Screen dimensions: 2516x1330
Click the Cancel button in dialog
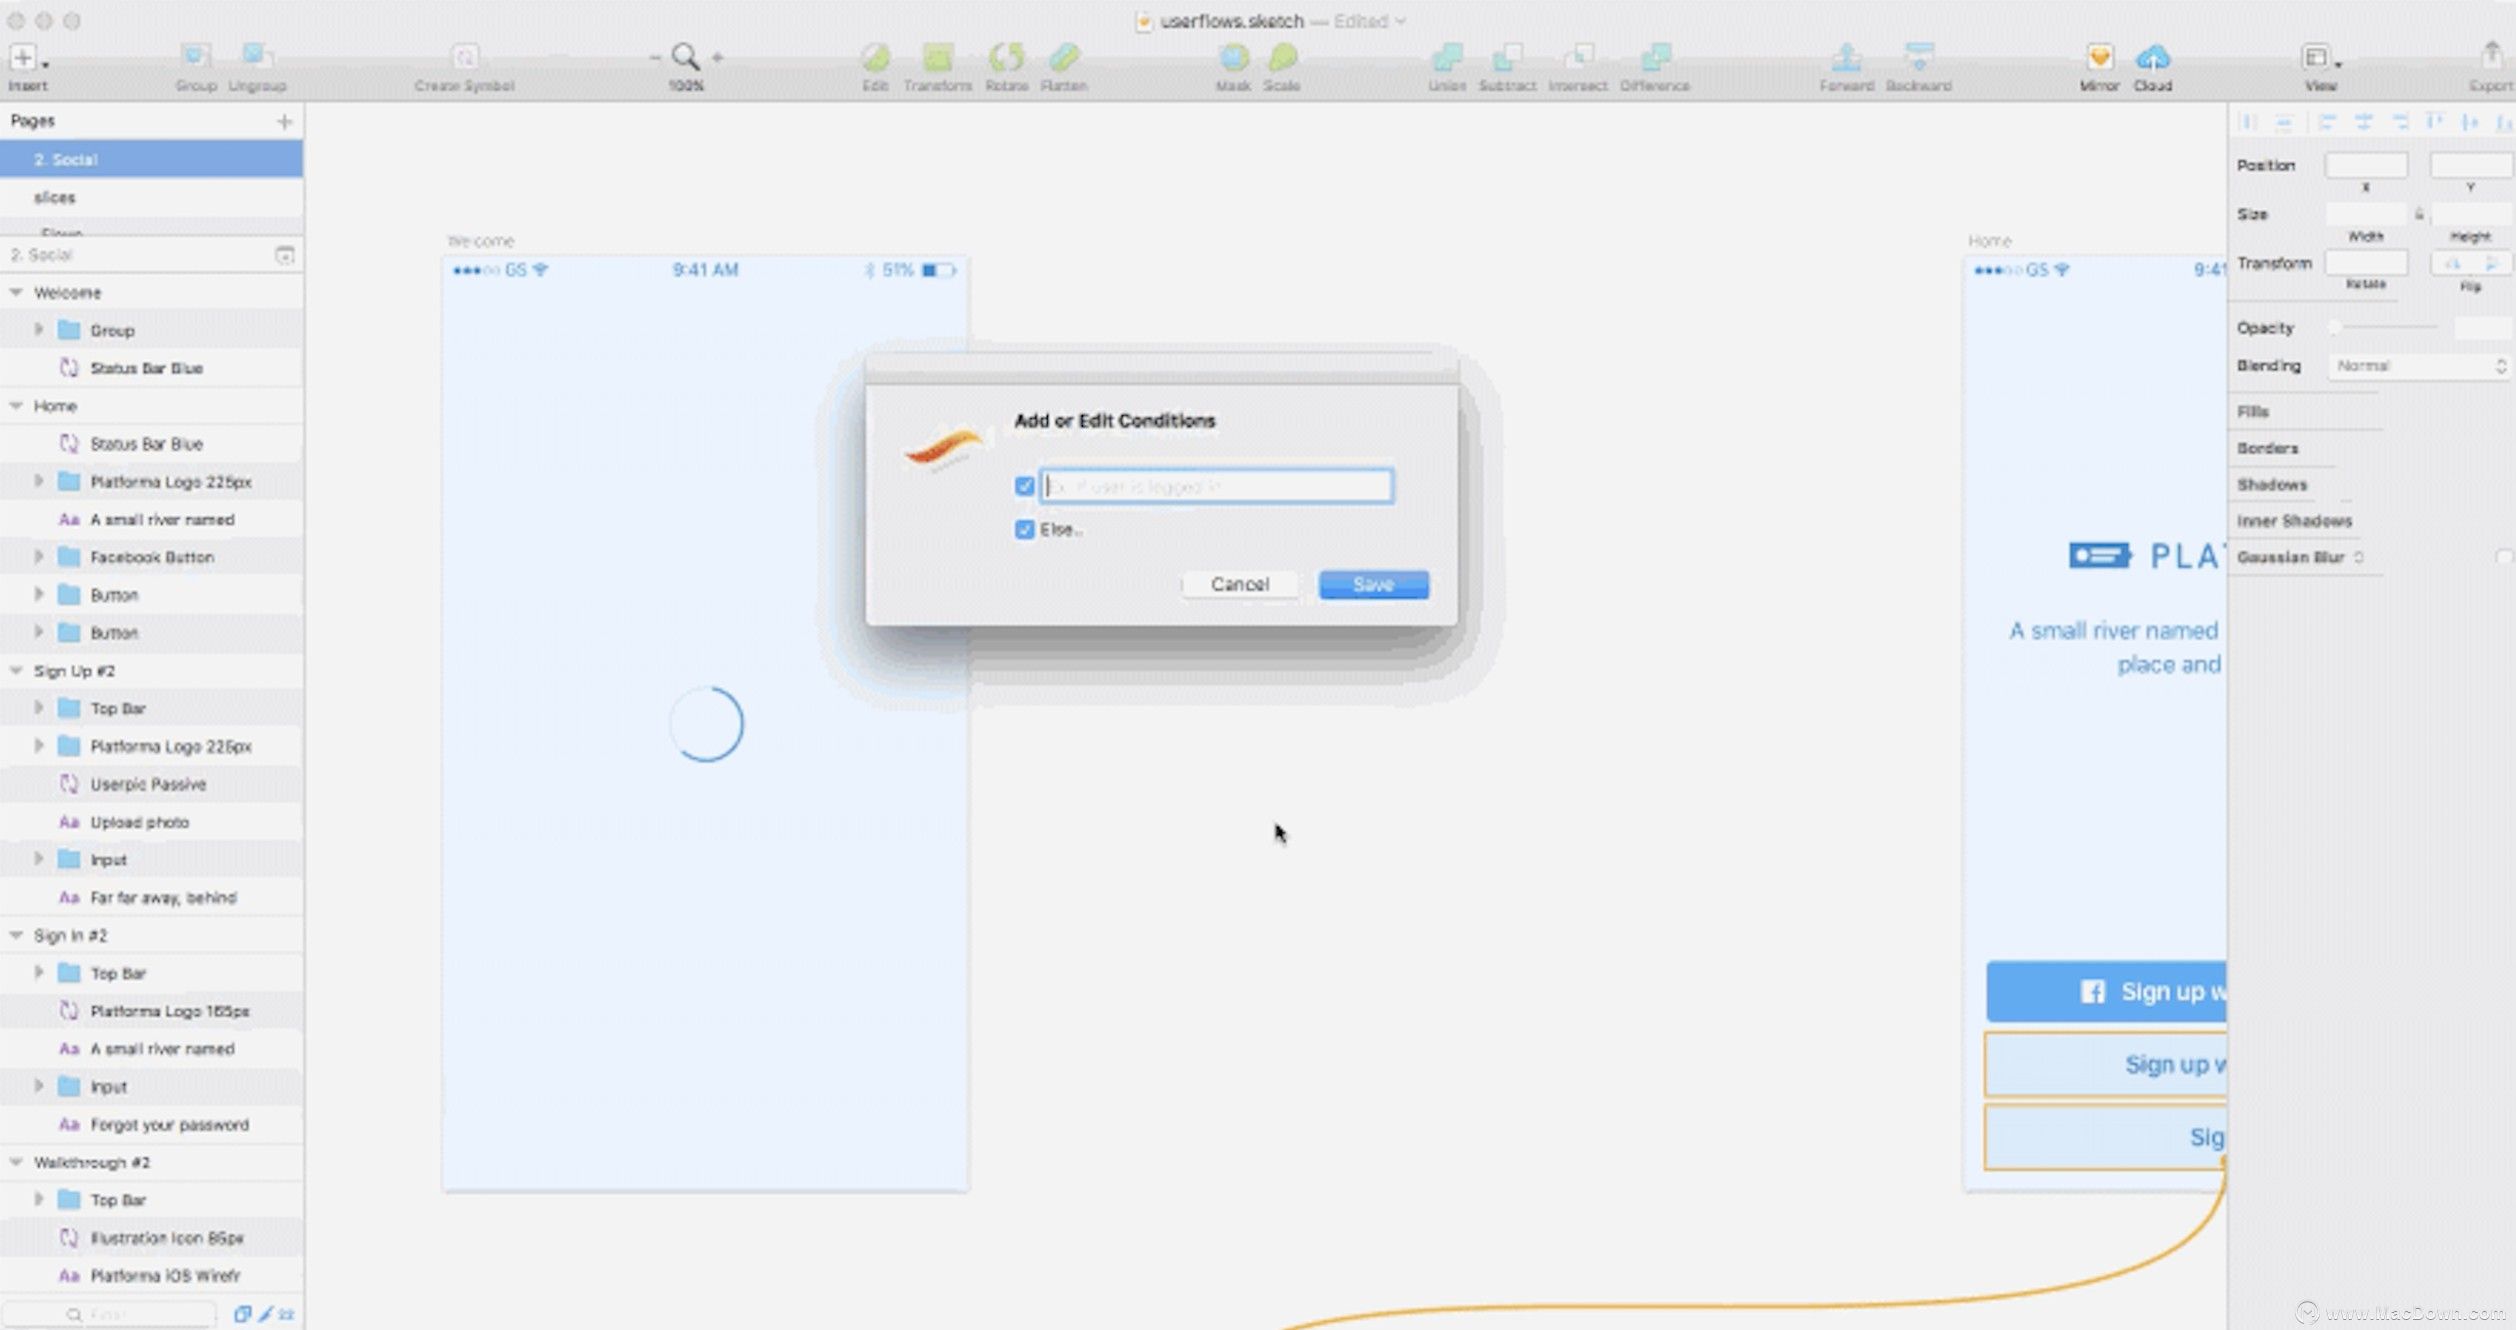click(x=1239, y=584)
